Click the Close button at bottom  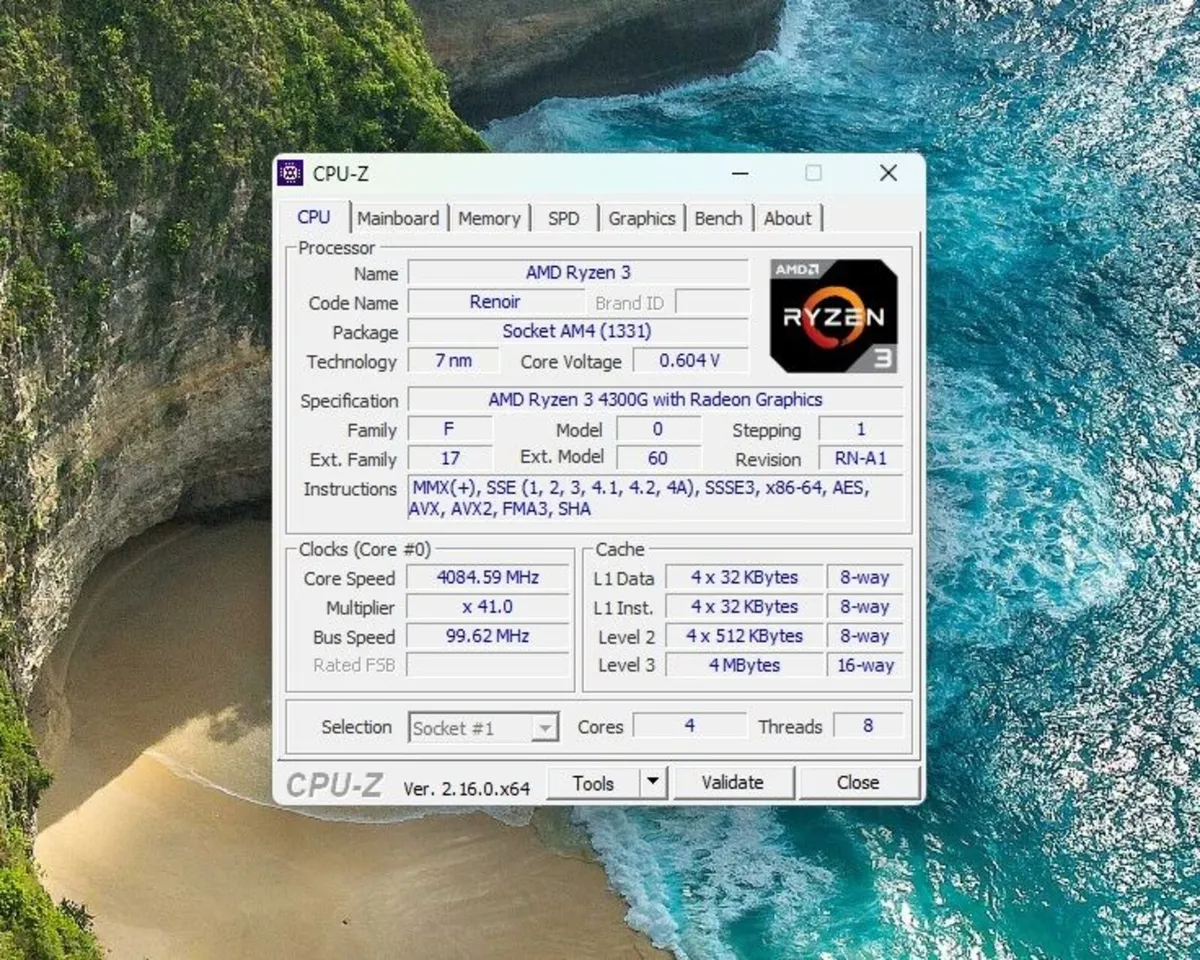click(x=858, y=783)
